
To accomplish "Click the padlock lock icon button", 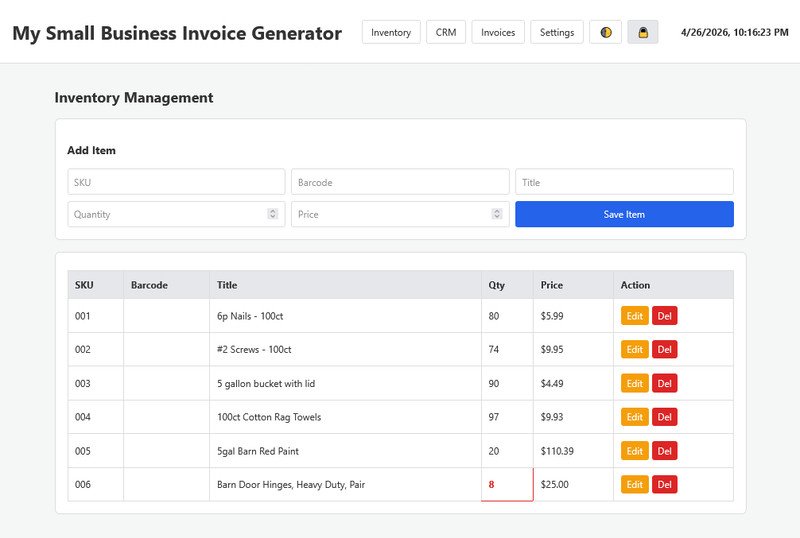I will click(643, 32).
